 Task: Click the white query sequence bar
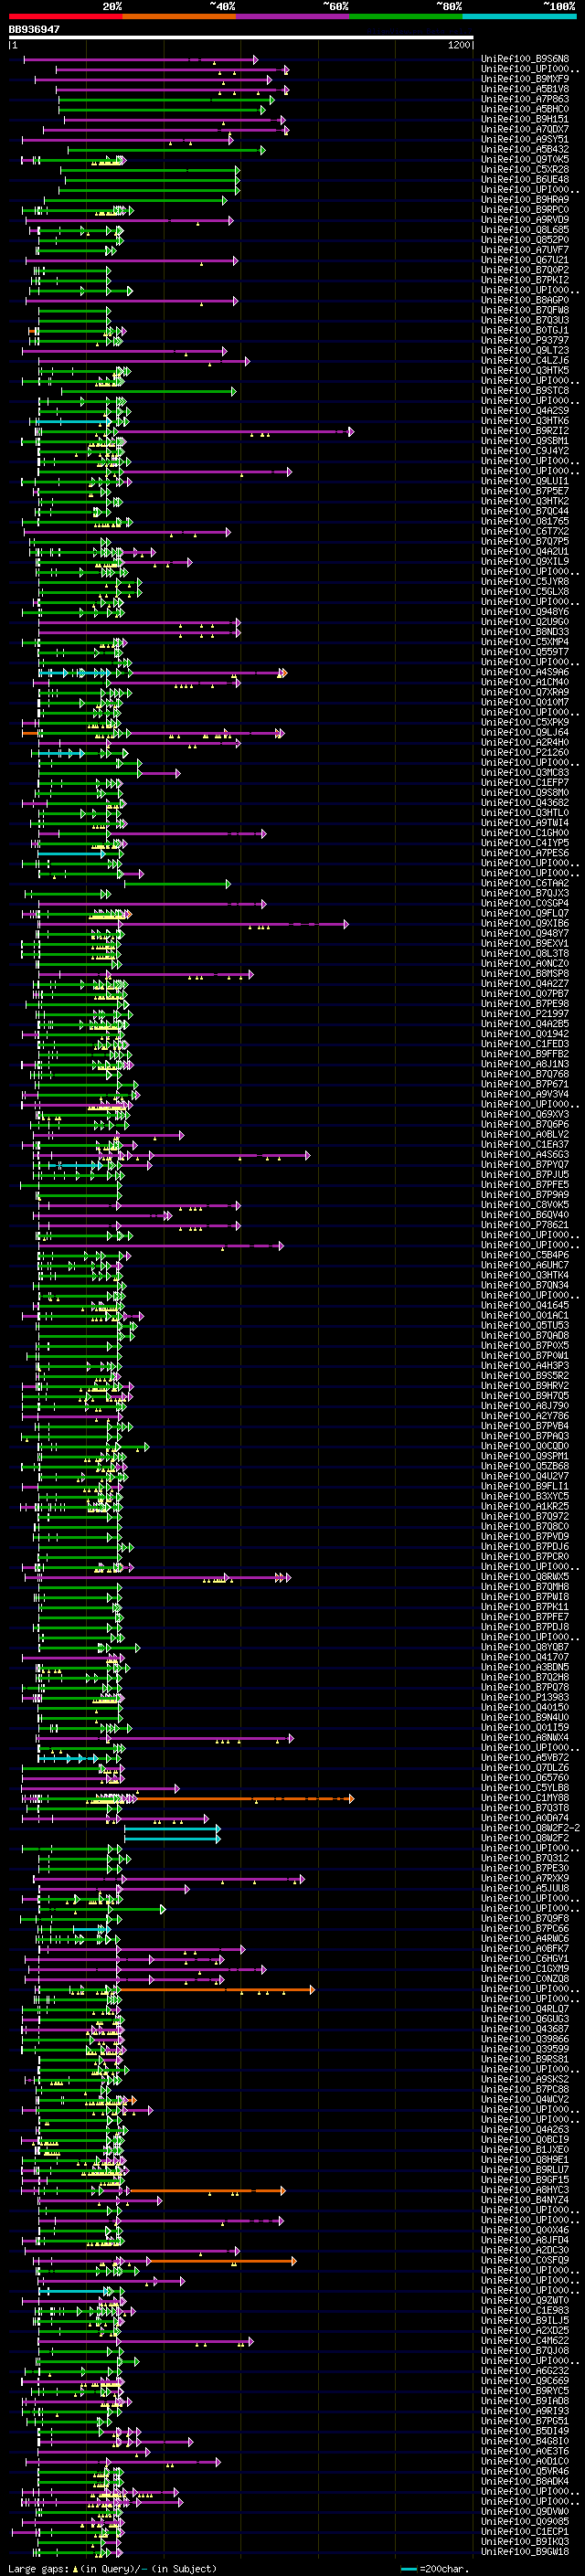coord(241,38)
